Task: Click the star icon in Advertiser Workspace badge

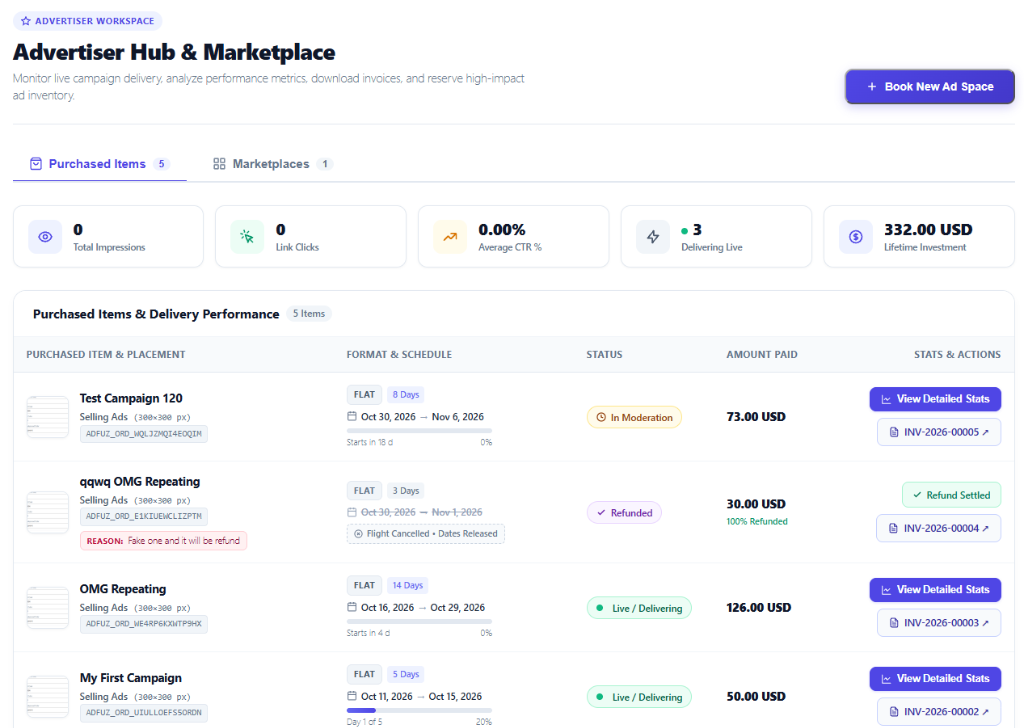Action: coord(25,21)
